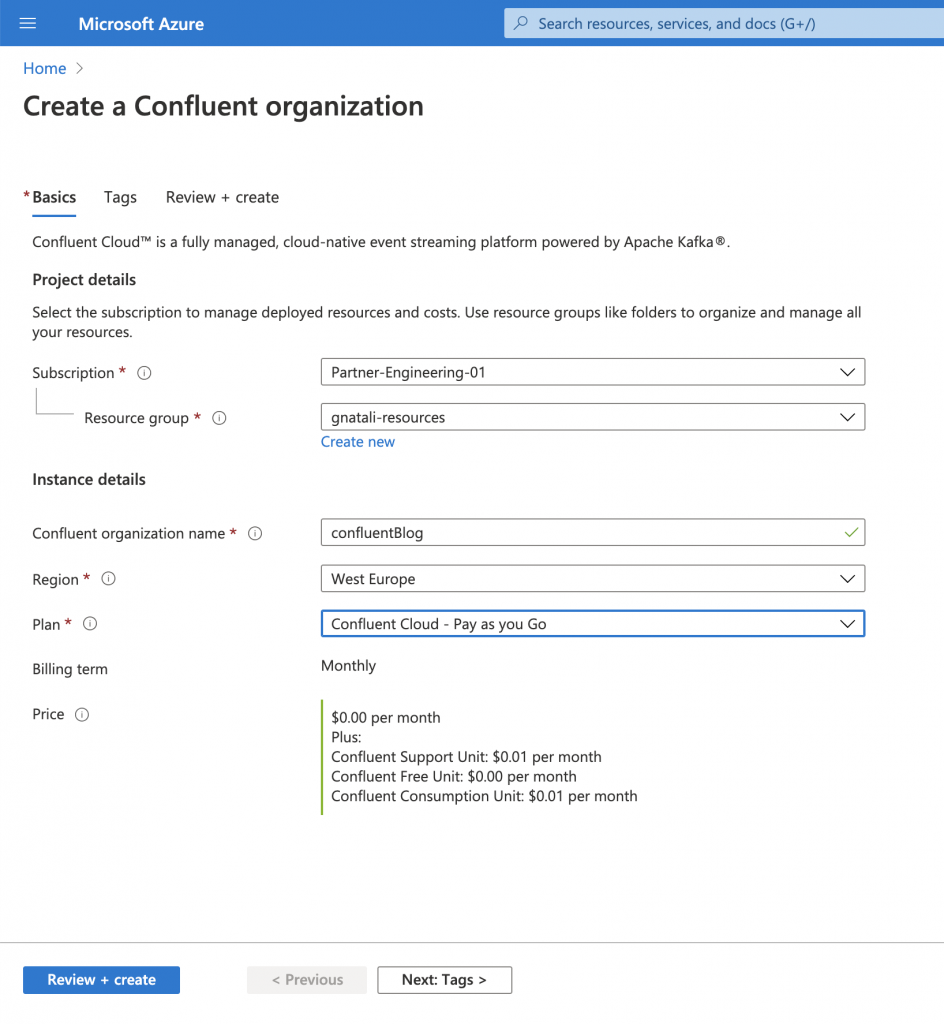Click the Review + create button
Screen dimensions: 944x1024
pyautogui.click(x=101, y=980)
